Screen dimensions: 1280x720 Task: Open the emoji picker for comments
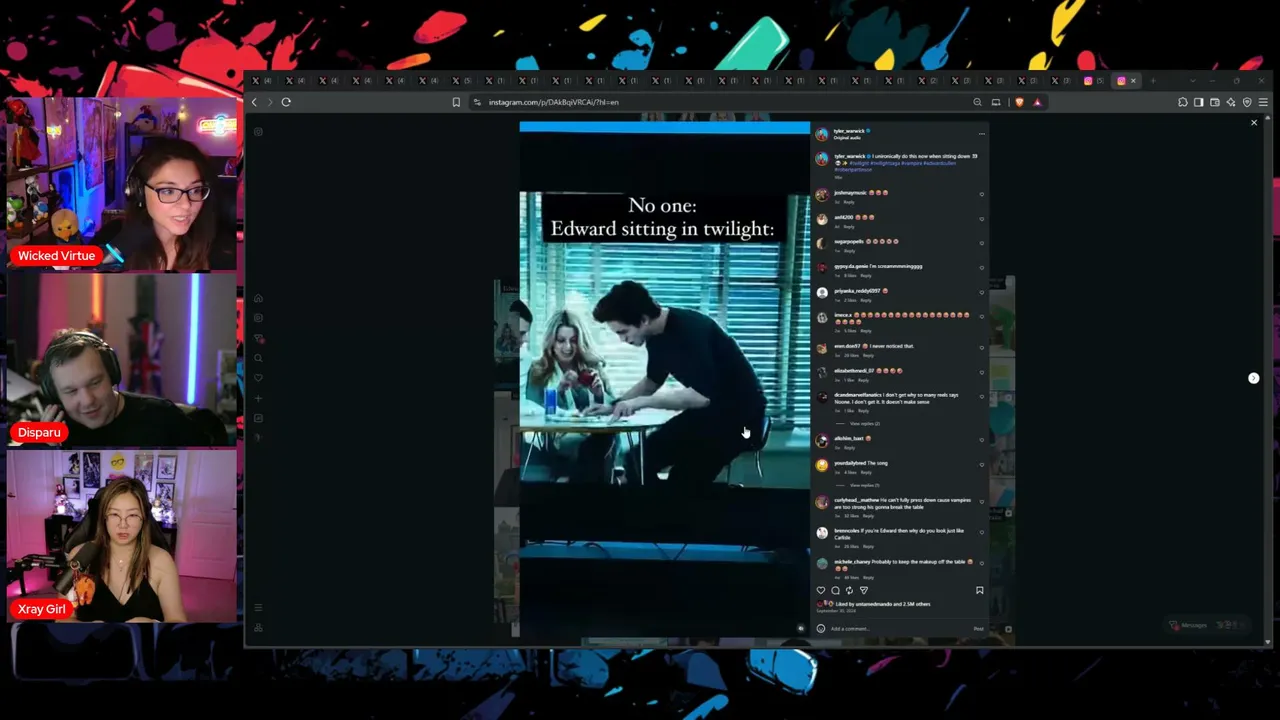coord(821,629)
